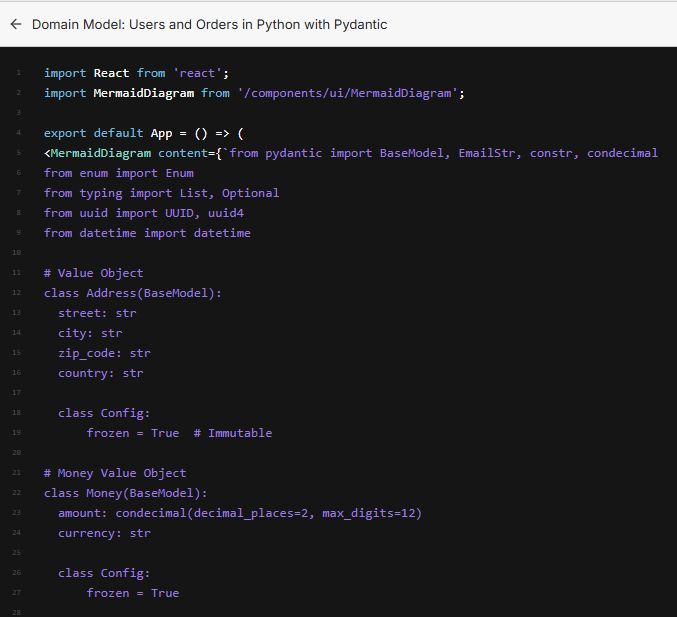Click the amount: condecimal line
Image resolution: width=677 pixels, height=617 pixels.
pyautogui.click(x=240, y=513)
